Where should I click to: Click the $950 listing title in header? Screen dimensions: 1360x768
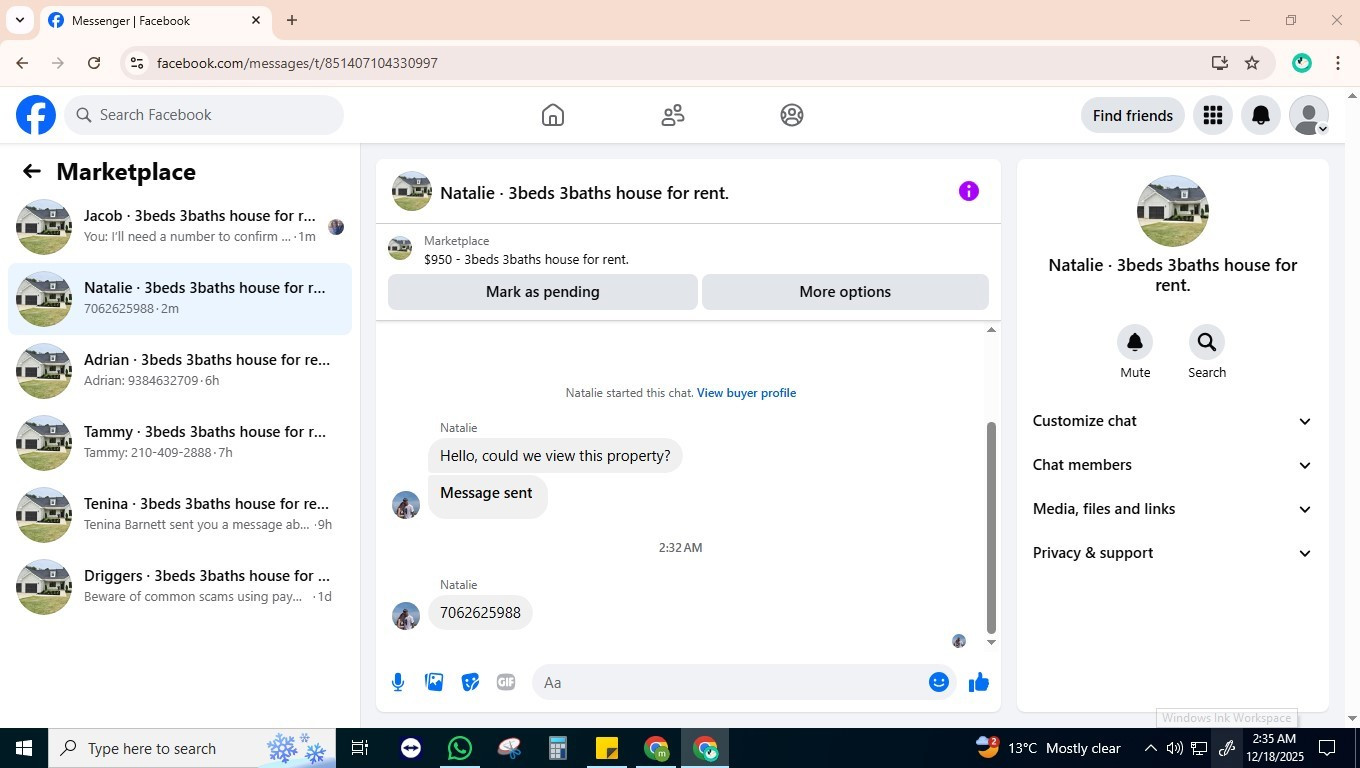tap(526, 259)
